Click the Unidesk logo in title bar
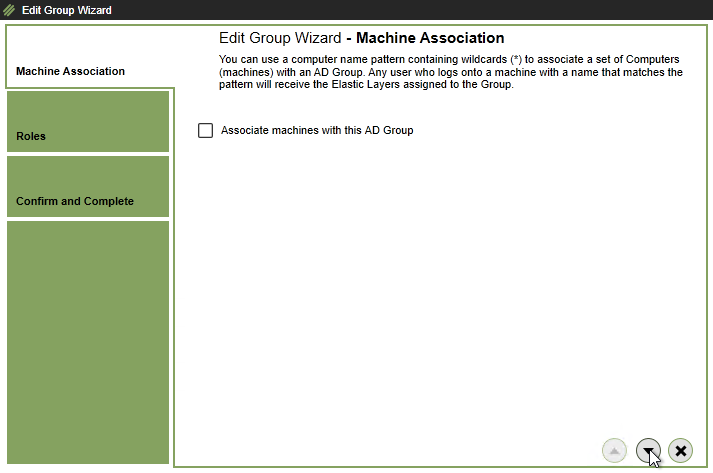The width and height of the screenshot is (713, 473). 9,10
